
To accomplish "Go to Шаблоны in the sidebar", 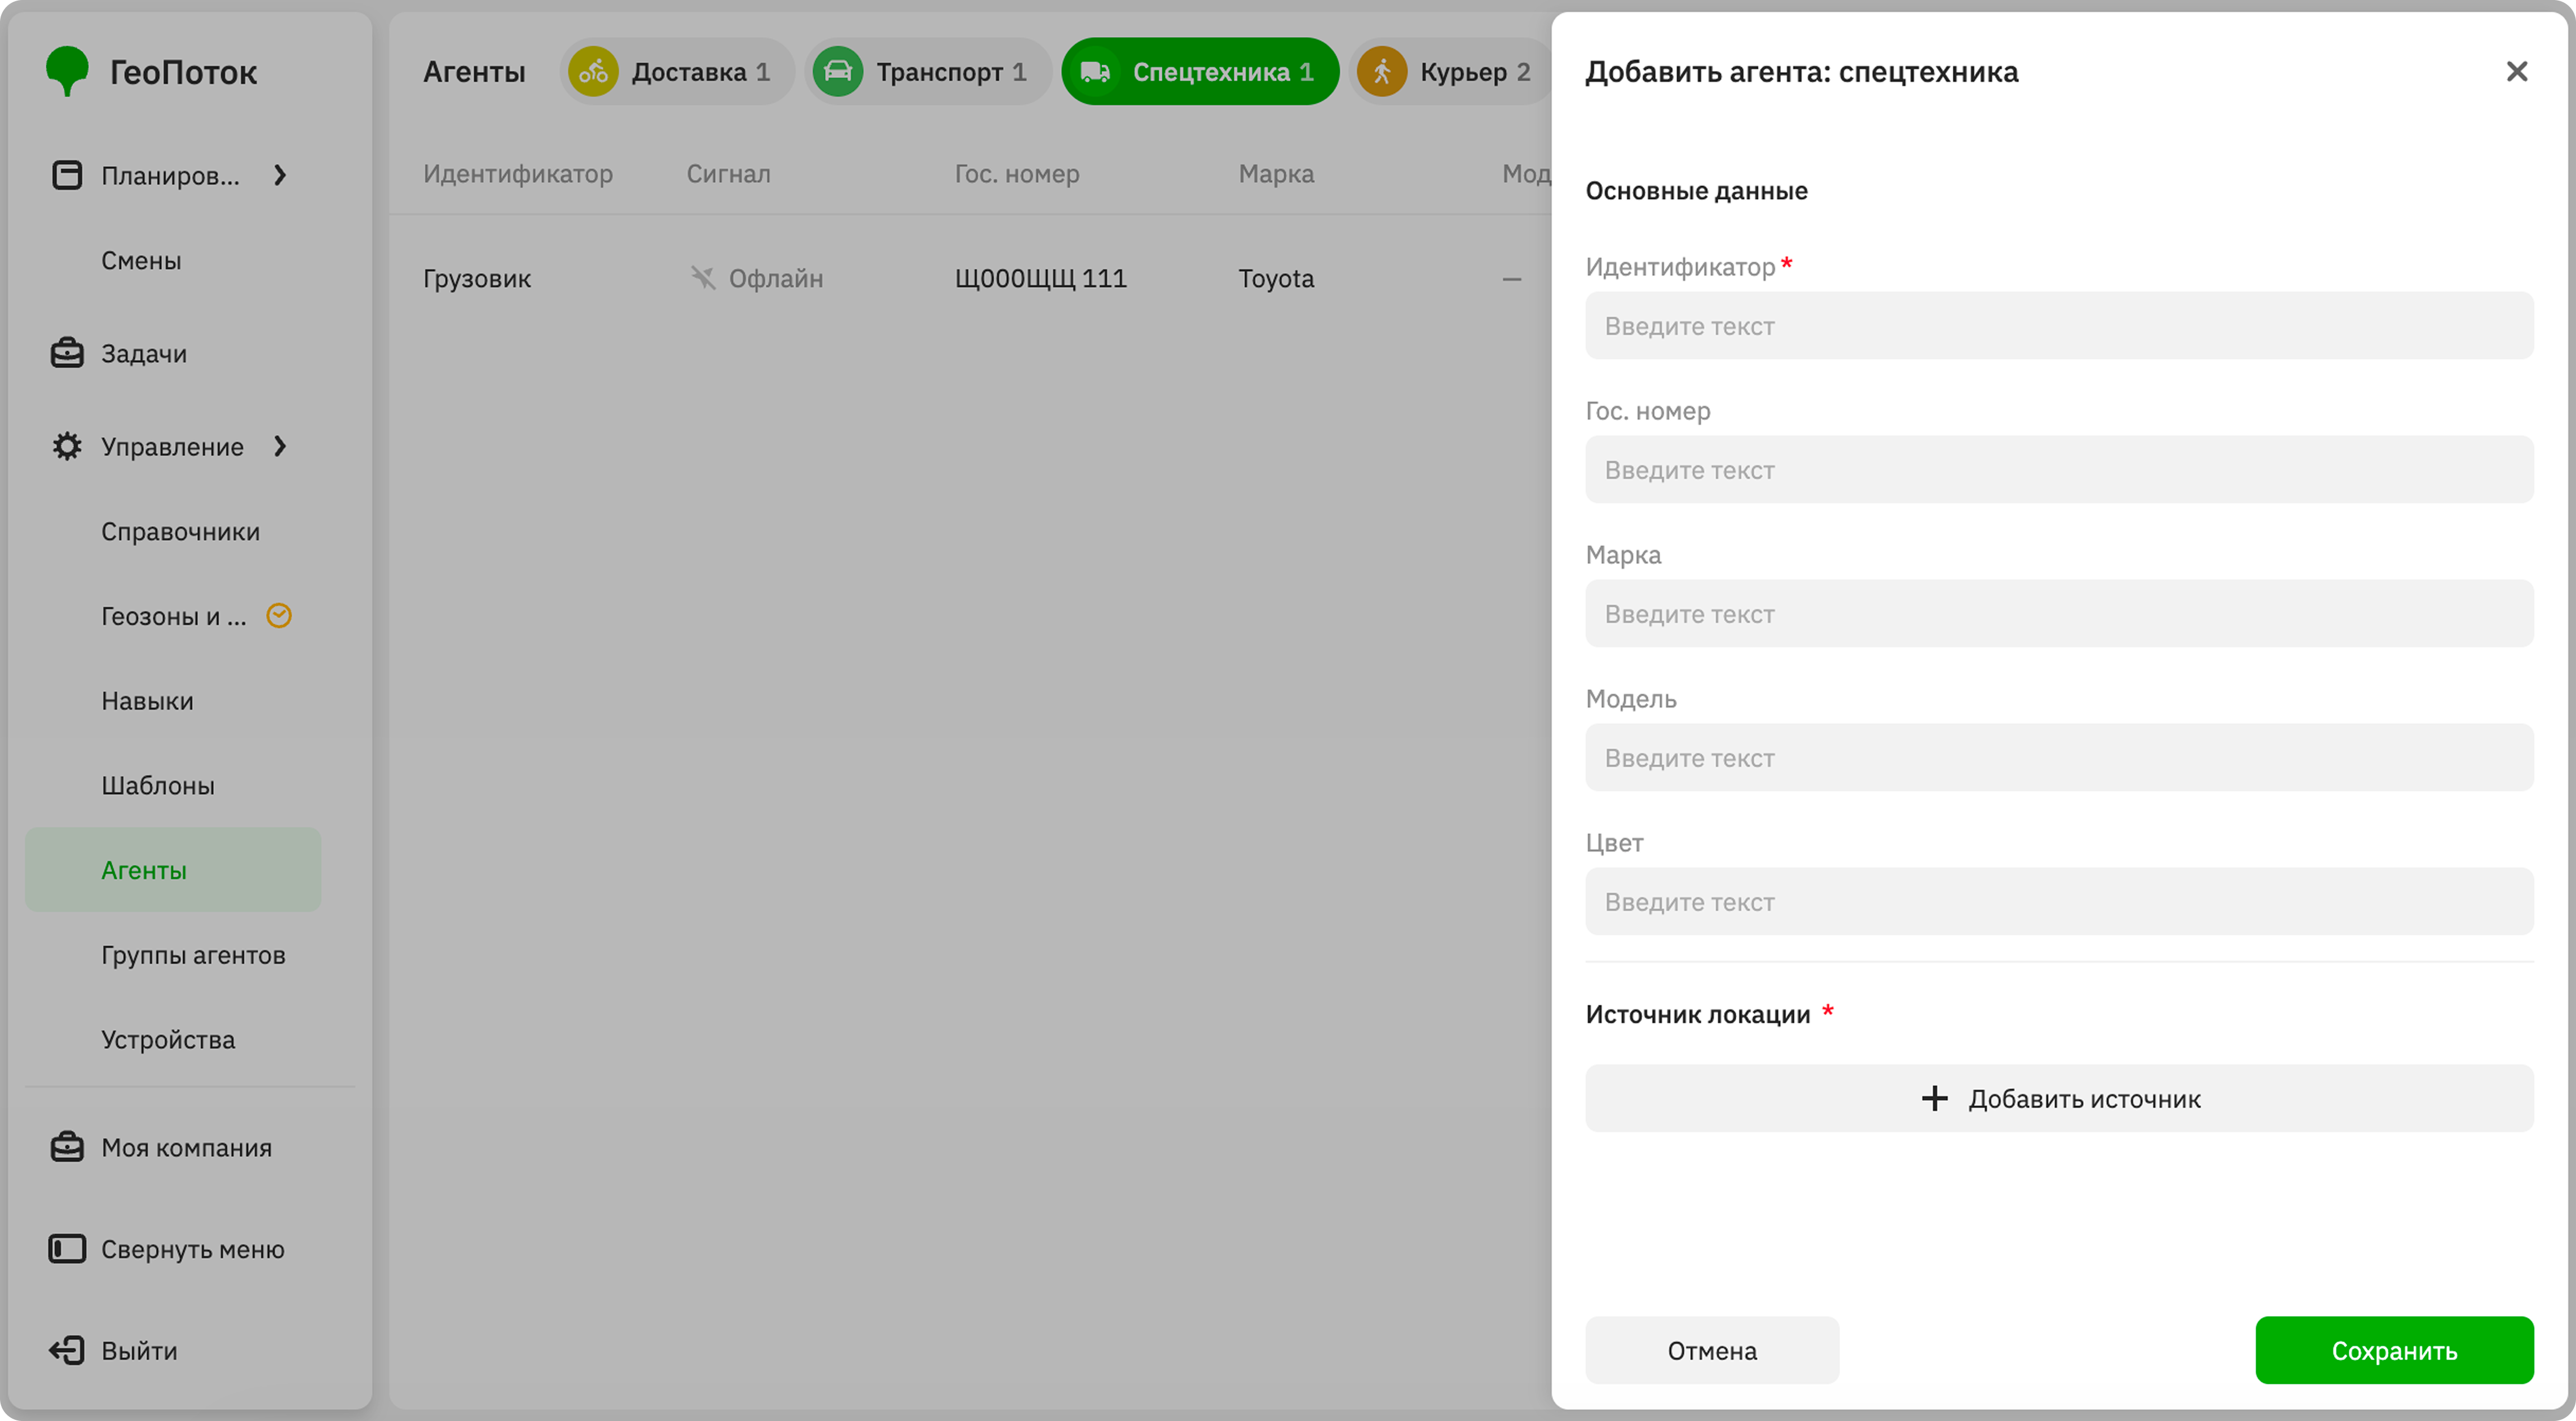I will [x=158, y=785].
